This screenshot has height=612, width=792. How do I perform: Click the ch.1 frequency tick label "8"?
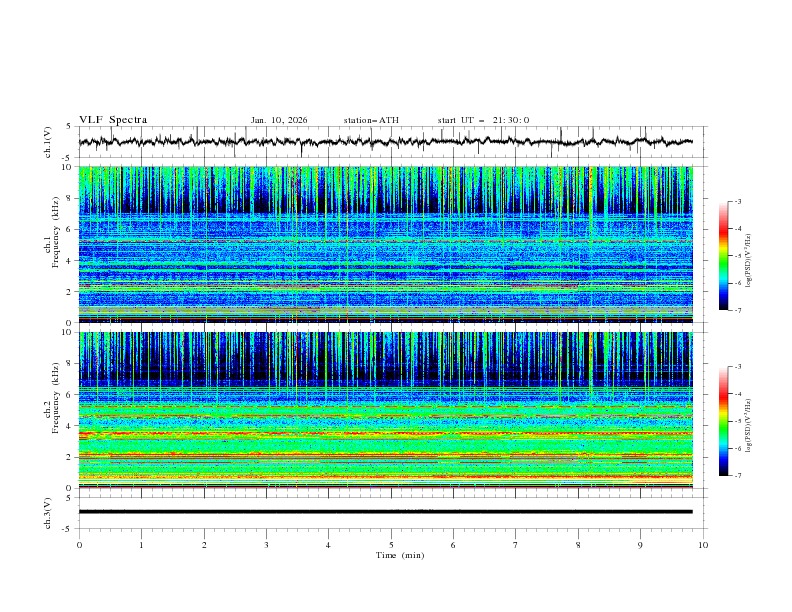pyautogui.click(x=69, y=198)
